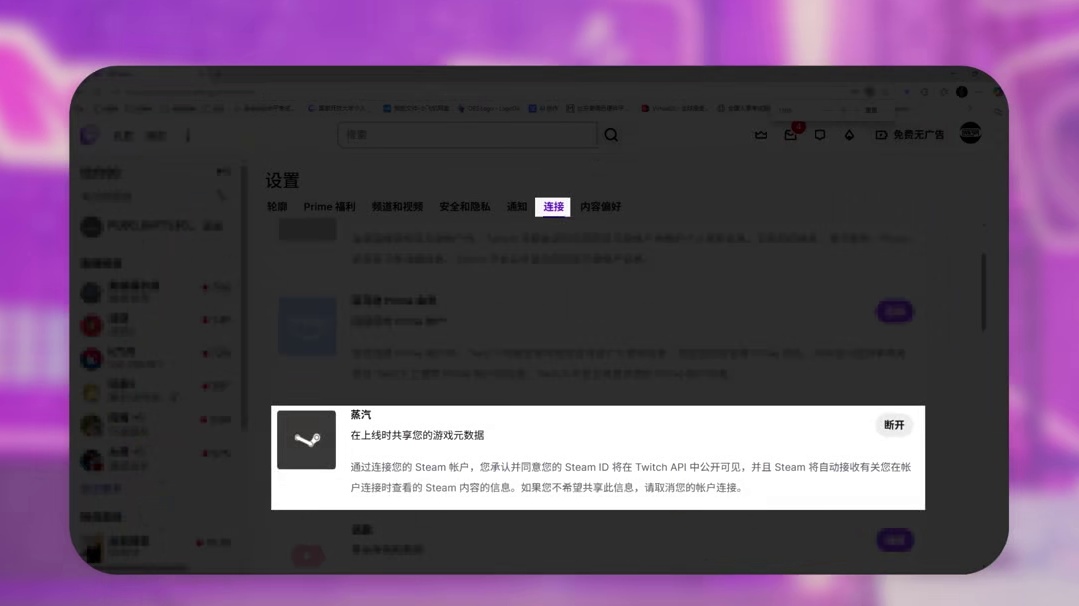Image resolution: width=1079 pixels, height=606 pixels.
Task: Click the search magnifier icon
Action: pyautogui.click(x=611, y=135)
